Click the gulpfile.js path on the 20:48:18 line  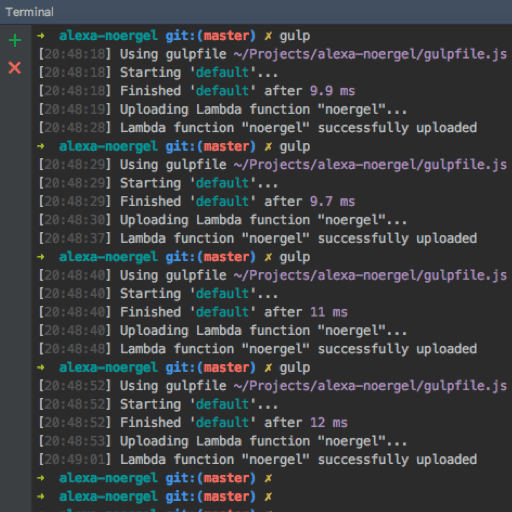point(370,54)
